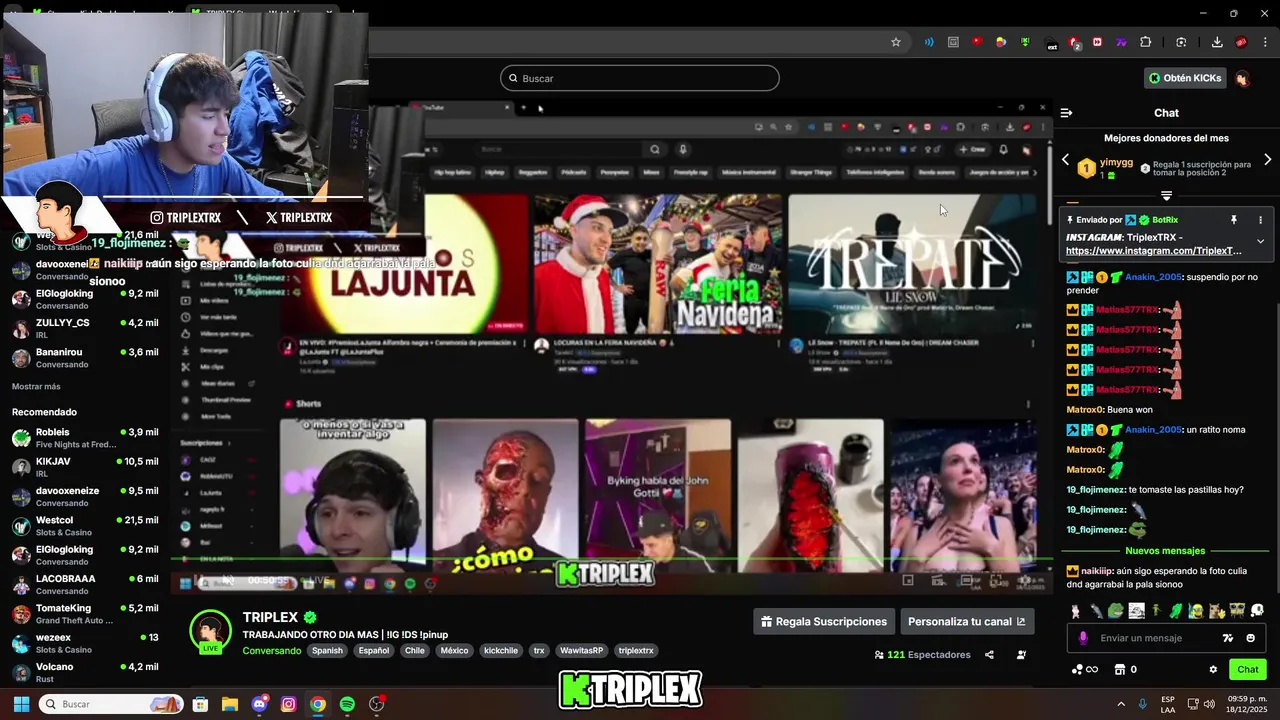Bookmark this page with the star icon
This screenshot has height=720, width=1280.
pyautogui.click(x=896, y=42)
